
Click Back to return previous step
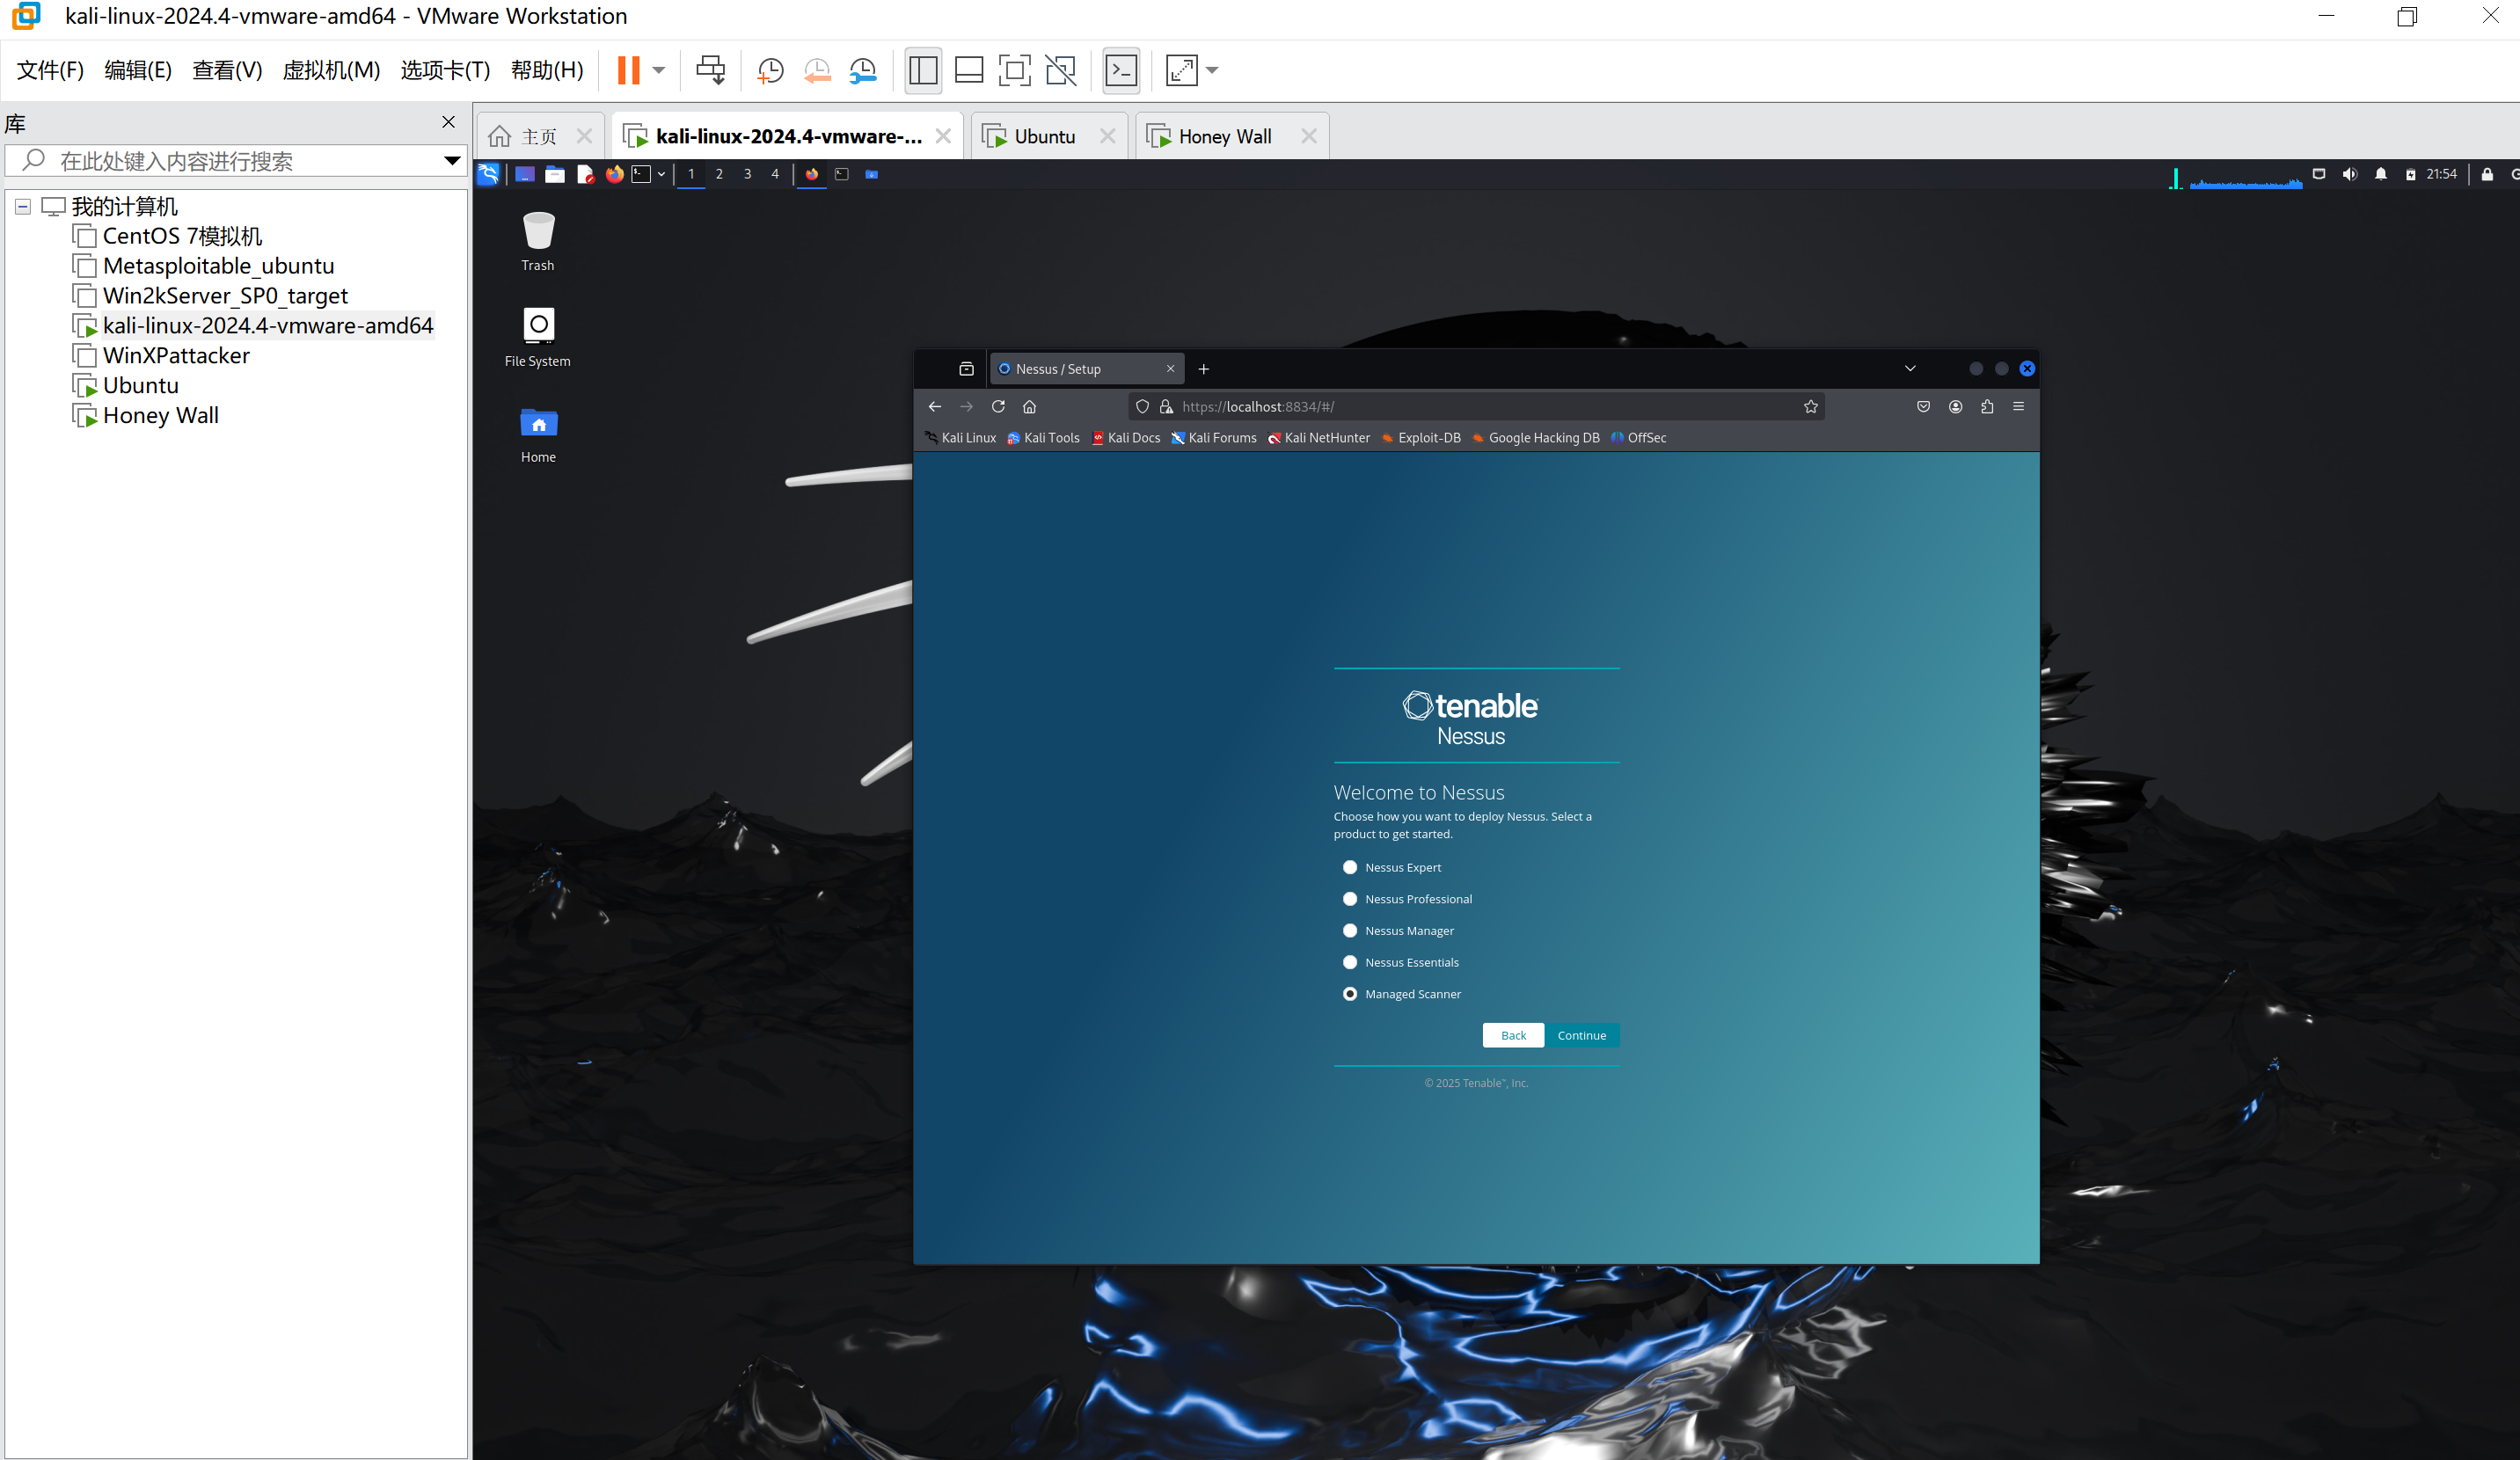click(x=1514, y=1034)
